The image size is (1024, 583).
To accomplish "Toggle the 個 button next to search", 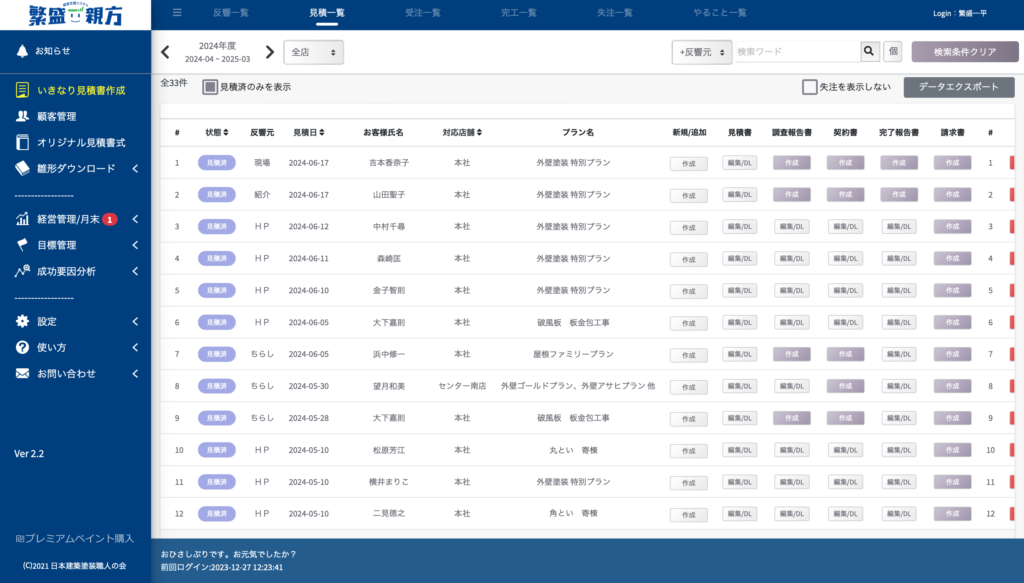I will click(893, 51).
